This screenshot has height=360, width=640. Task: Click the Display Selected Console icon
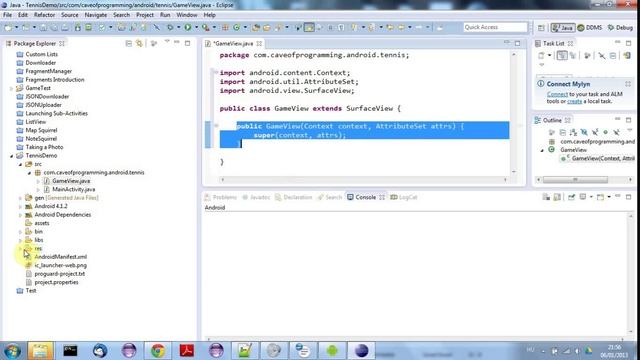tap(582, 197)
